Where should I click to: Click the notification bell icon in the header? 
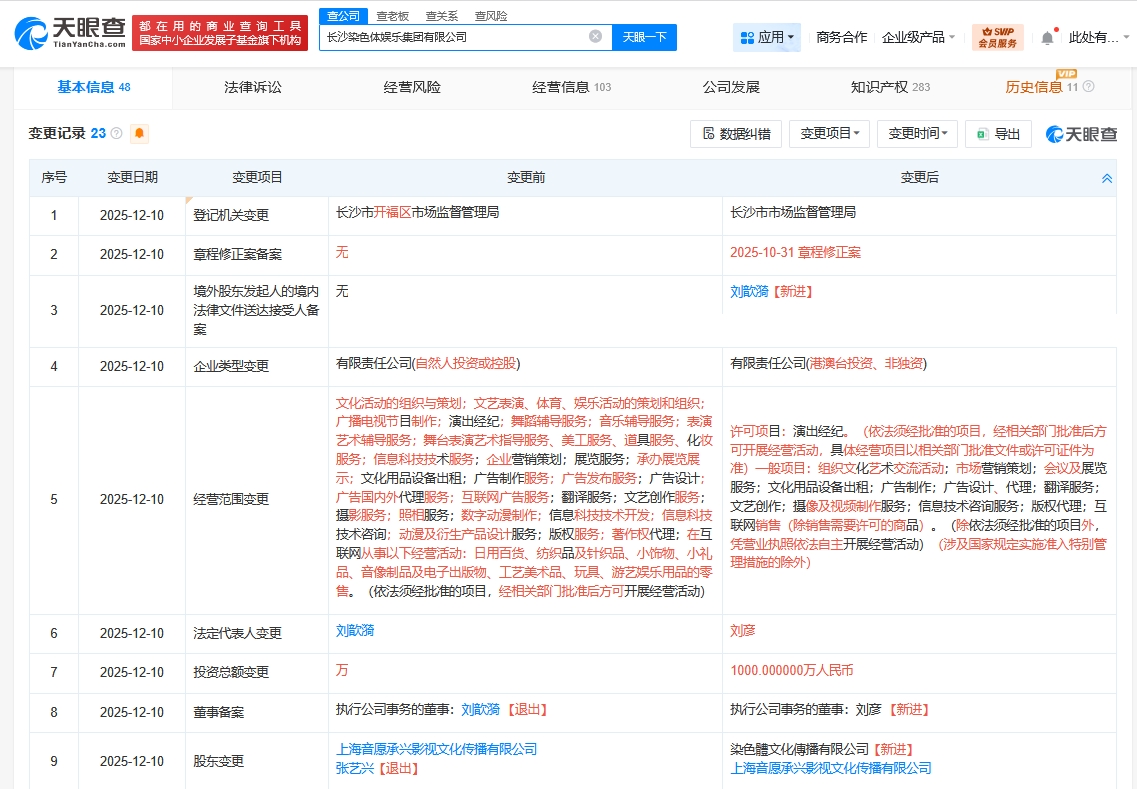[x=1047, y=38]
